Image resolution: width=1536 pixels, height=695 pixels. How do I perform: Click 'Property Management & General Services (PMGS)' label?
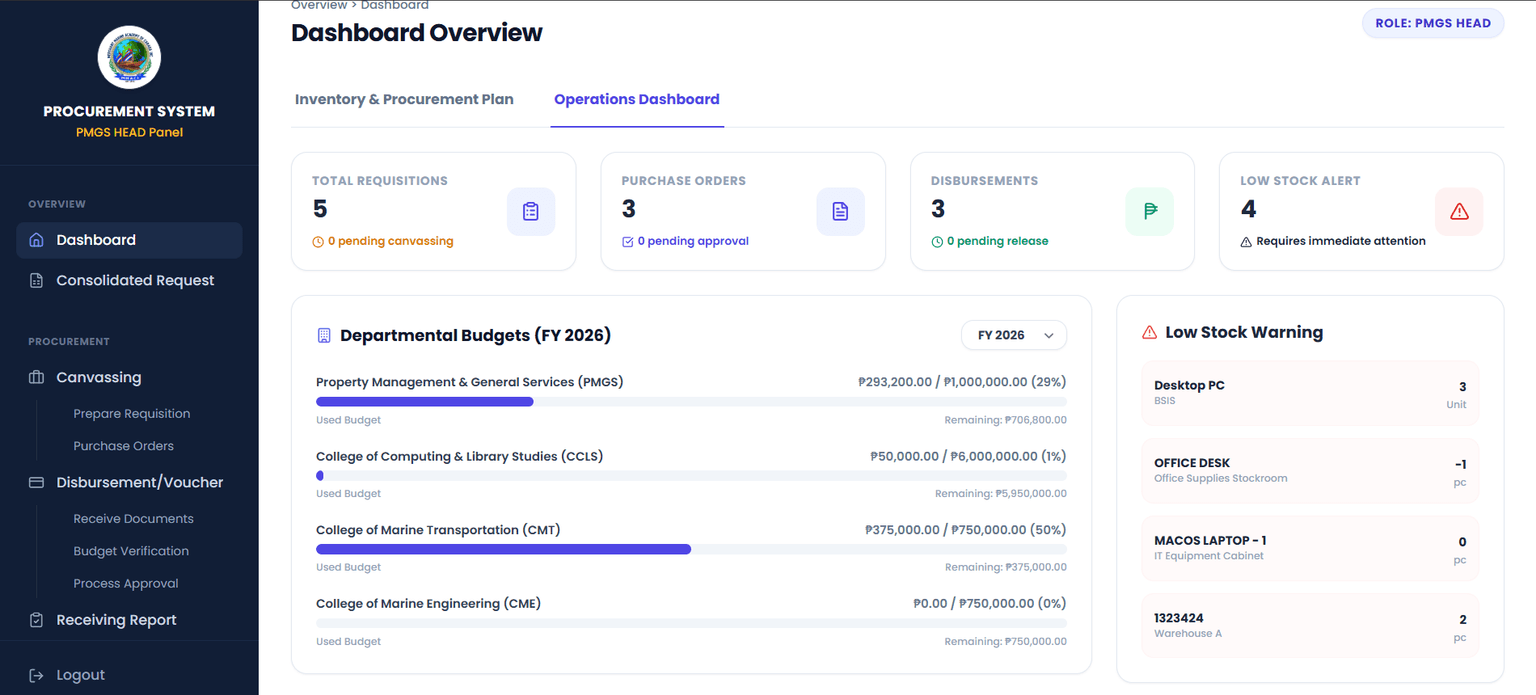click(470, 382)
